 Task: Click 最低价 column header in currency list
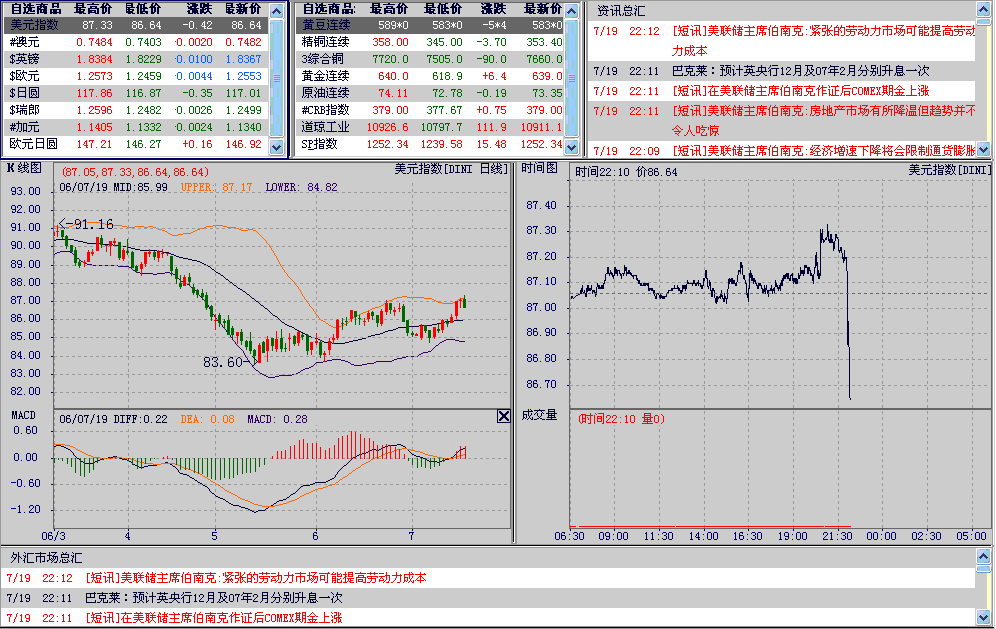tap(143, 9)
